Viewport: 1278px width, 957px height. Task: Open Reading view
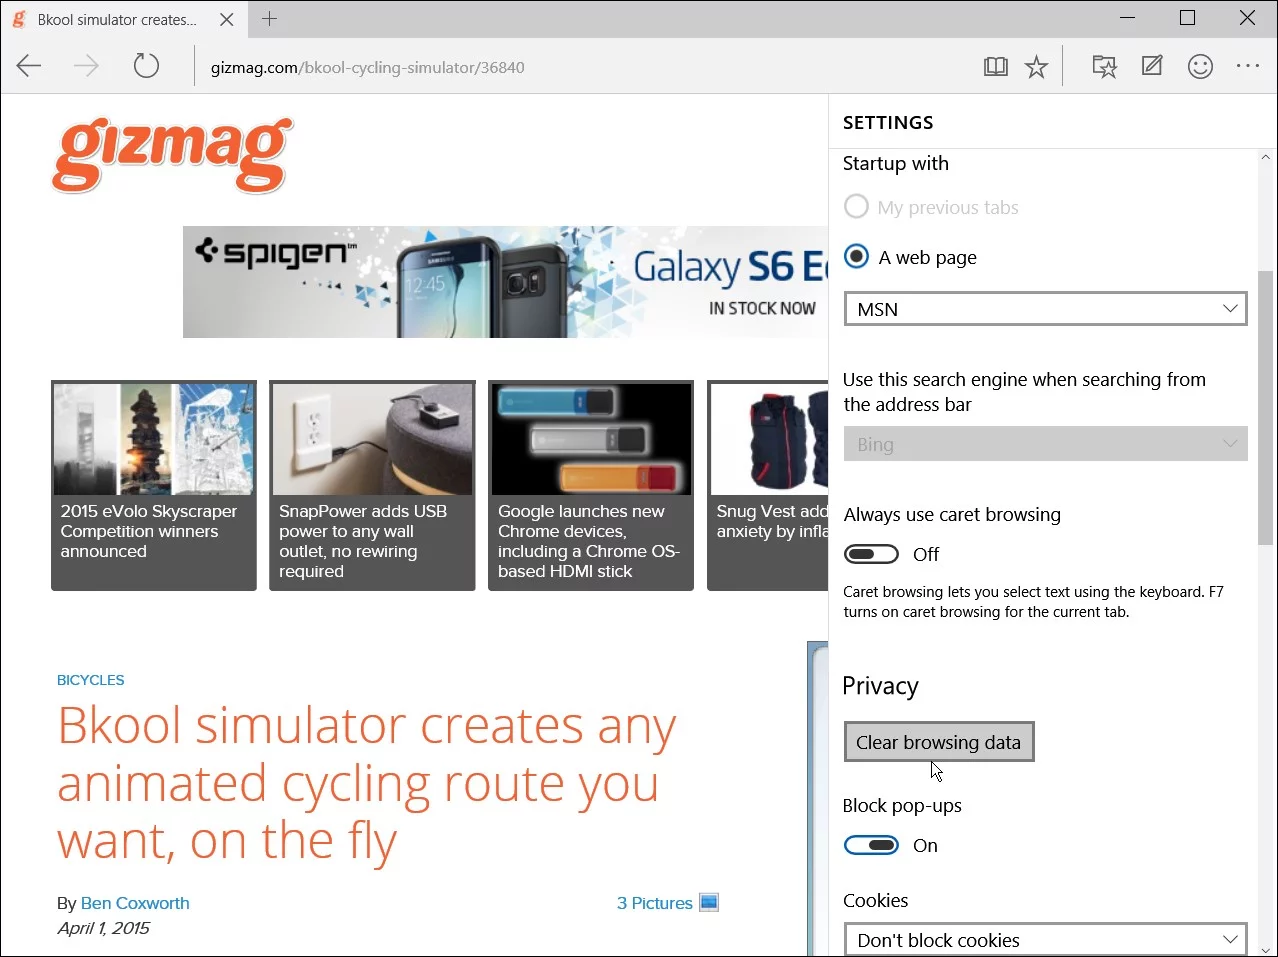[x=995, y=66]
